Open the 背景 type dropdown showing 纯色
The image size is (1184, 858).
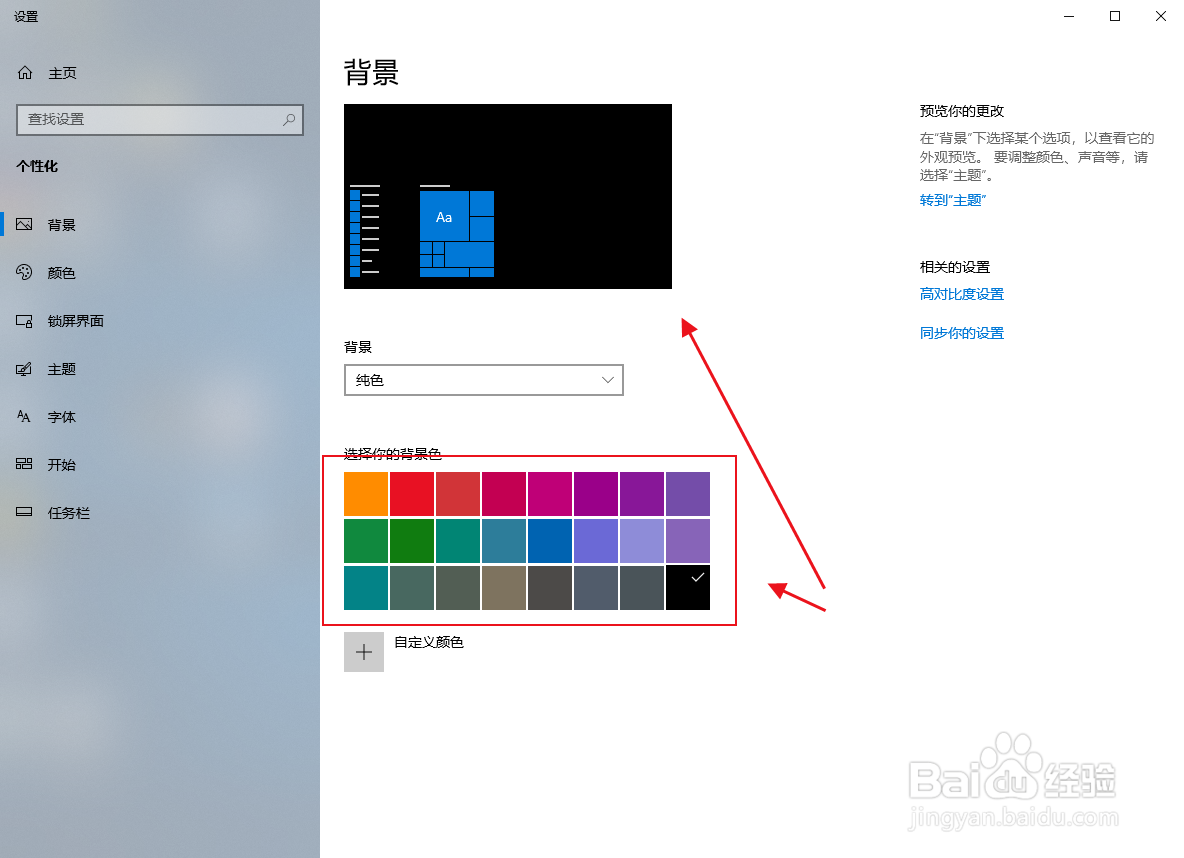coord(484,380)
